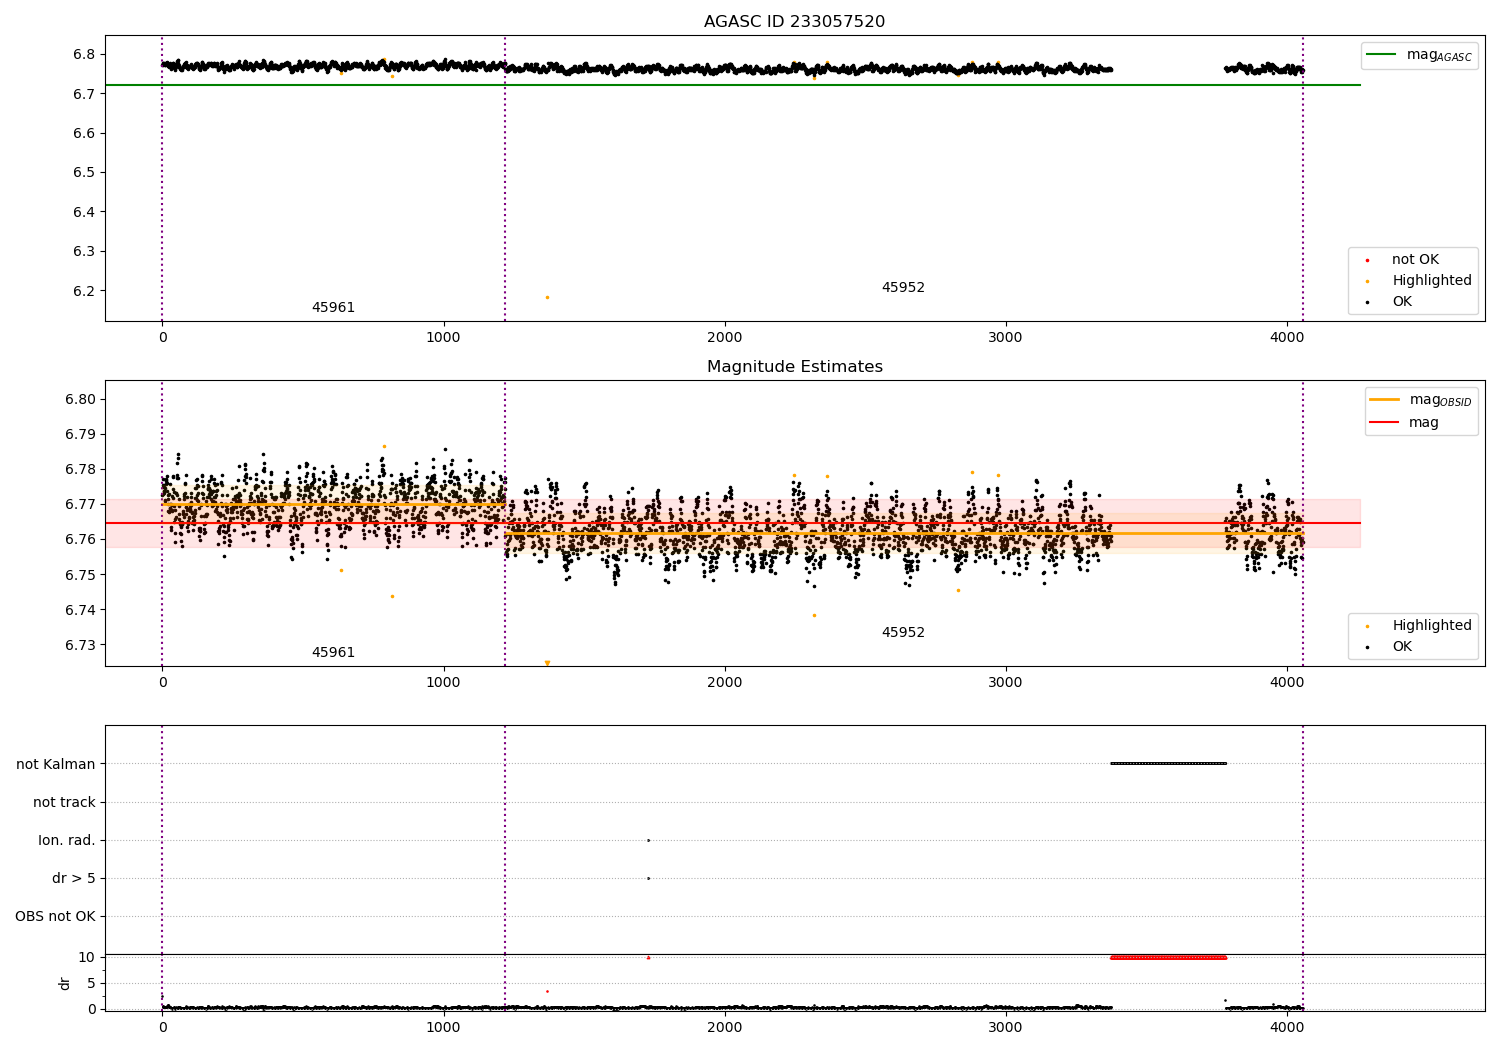1500x1050 pixels.
Task: Click the '6.5' y-tick label in top plot
Action: tap(85, 172)
